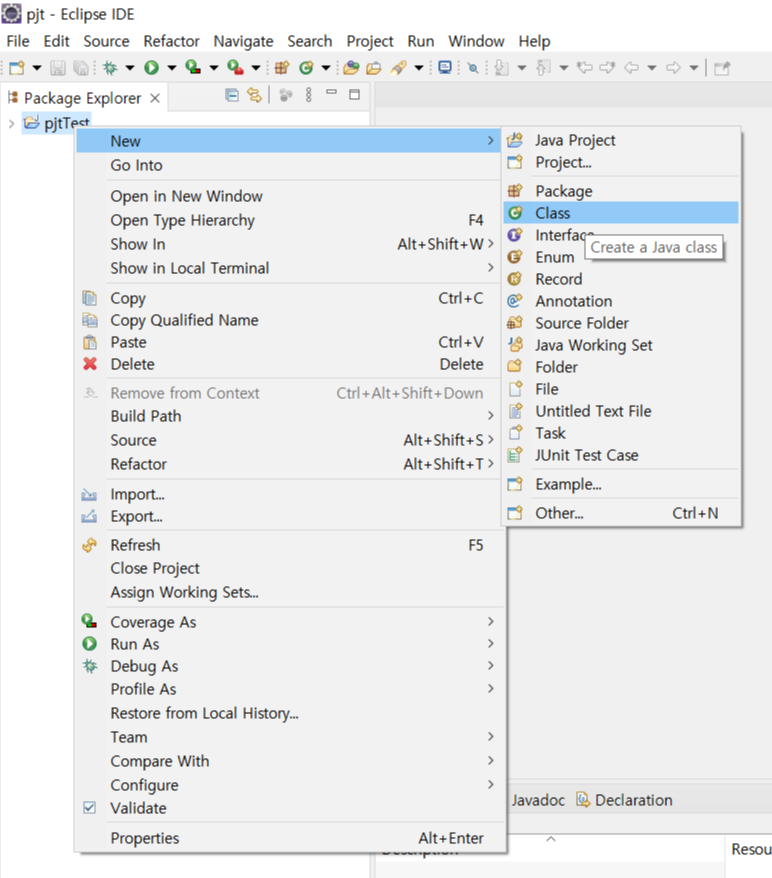Open the Window menu

click(476, 41)
